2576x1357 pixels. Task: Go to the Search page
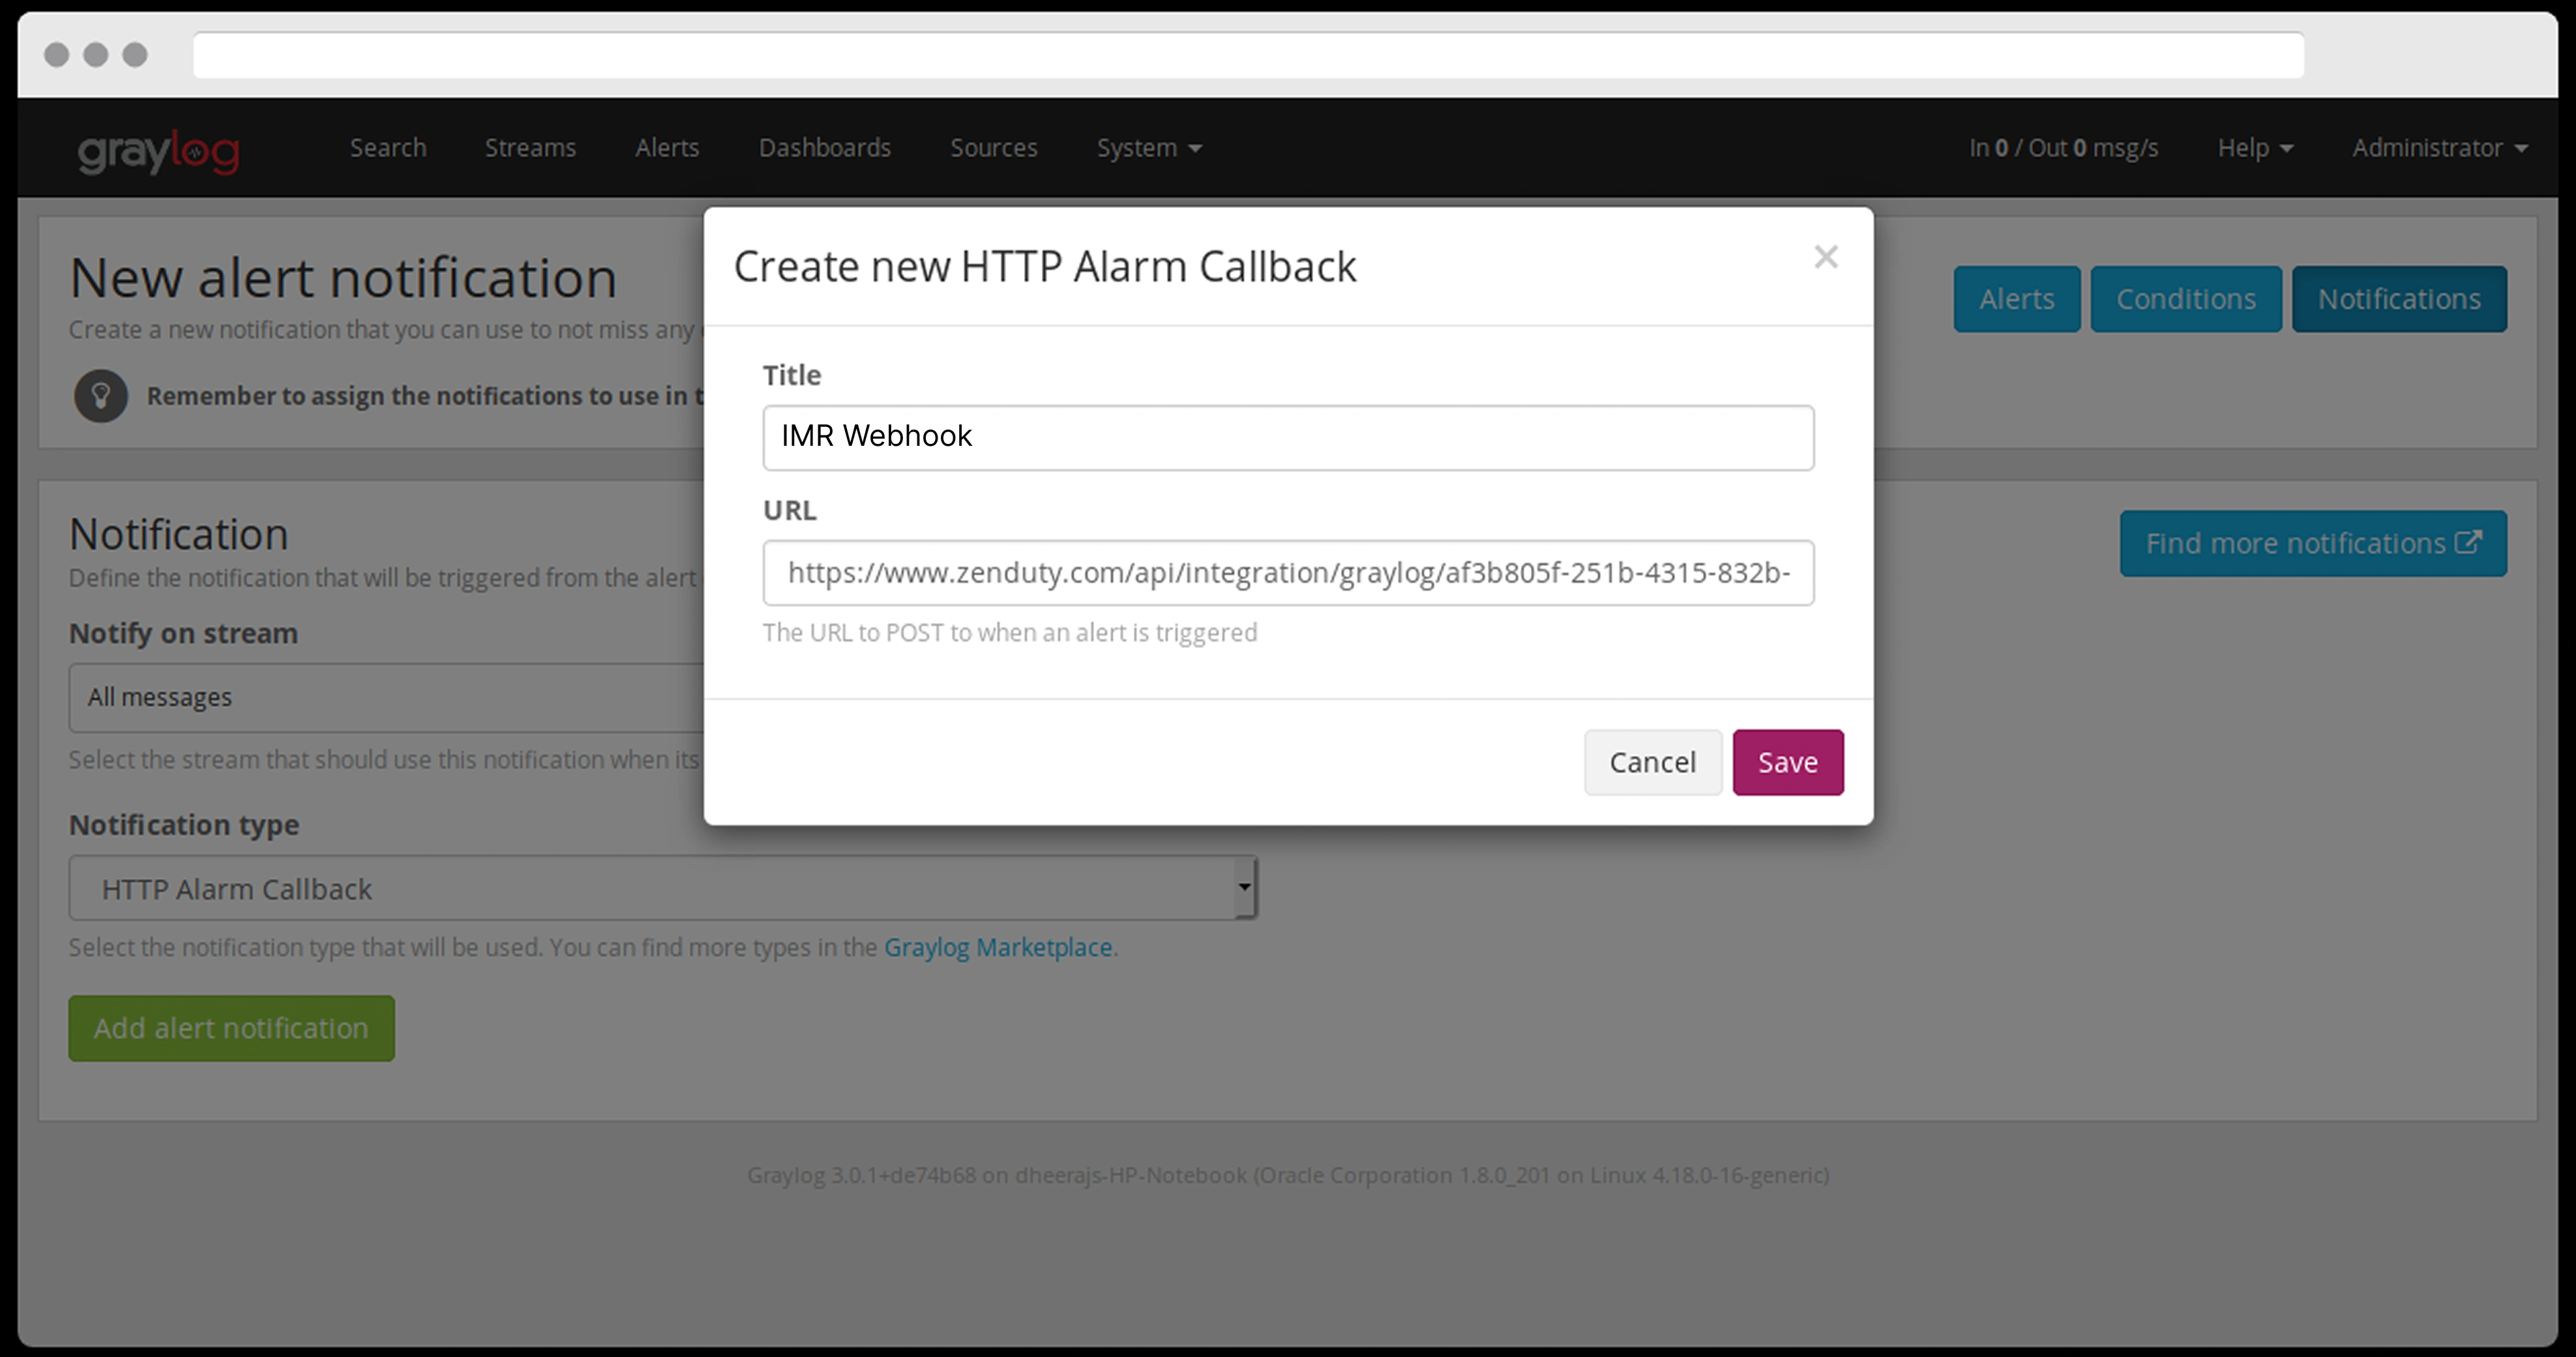[387, 148]
